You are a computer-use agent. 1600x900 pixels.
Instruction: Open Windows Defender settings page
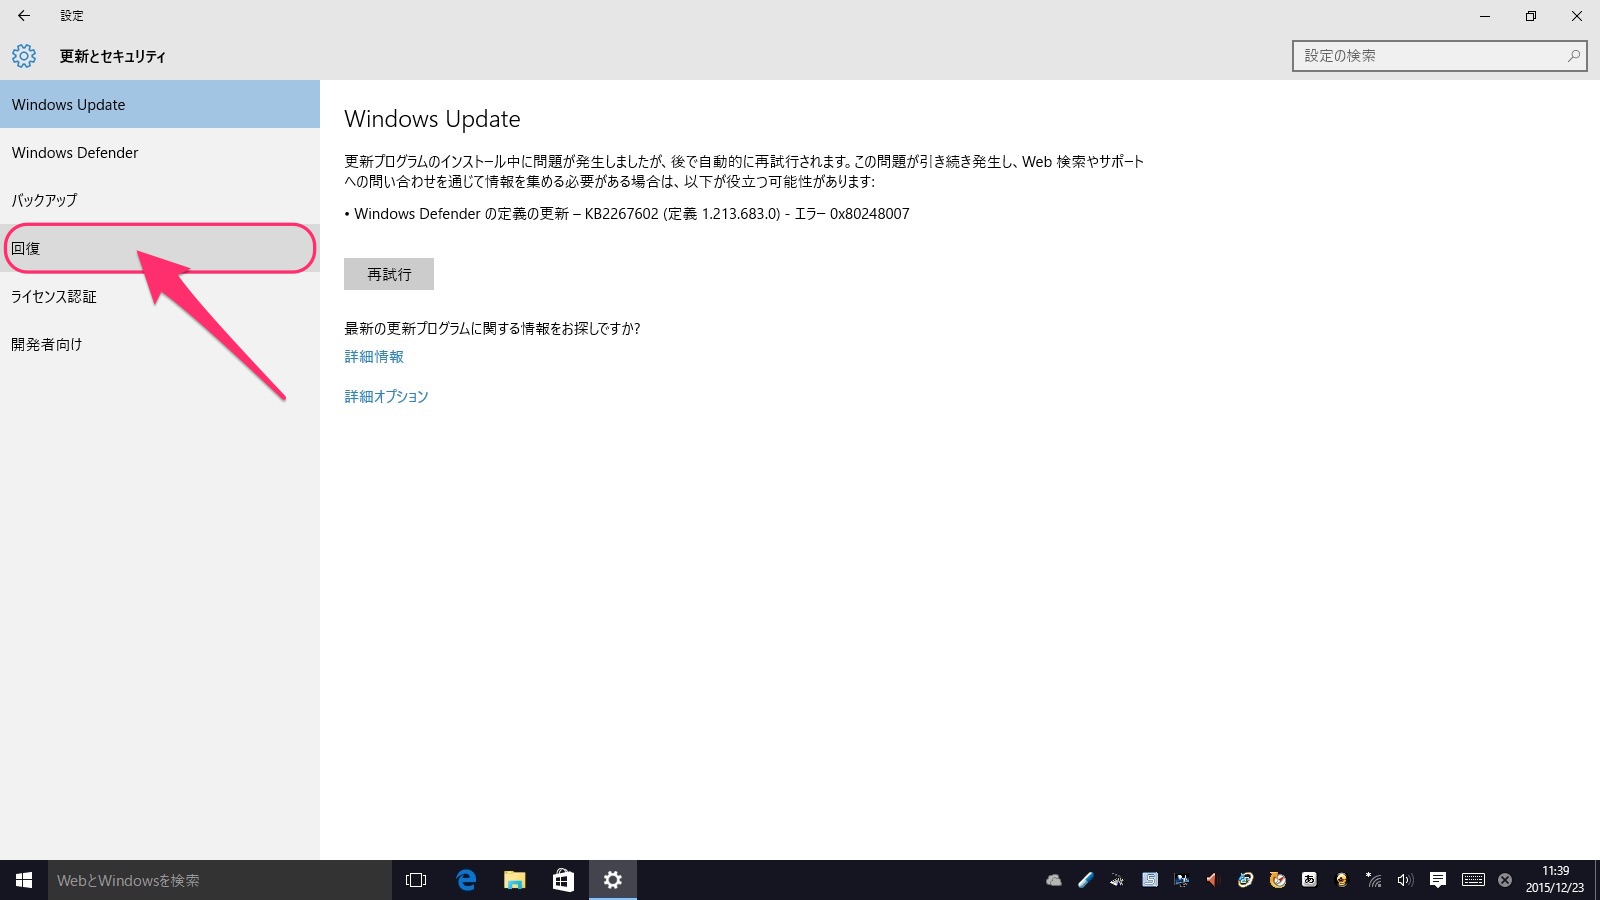[x=160, y=152]
